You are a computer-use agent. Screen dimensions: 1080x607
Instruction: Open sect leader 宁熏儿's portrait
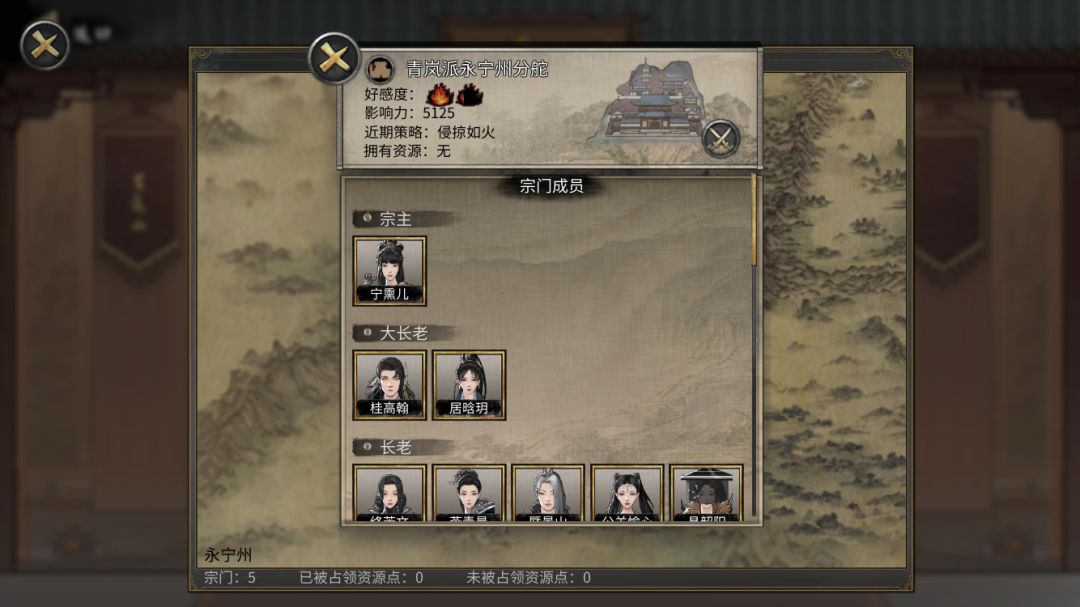point(390,271)
